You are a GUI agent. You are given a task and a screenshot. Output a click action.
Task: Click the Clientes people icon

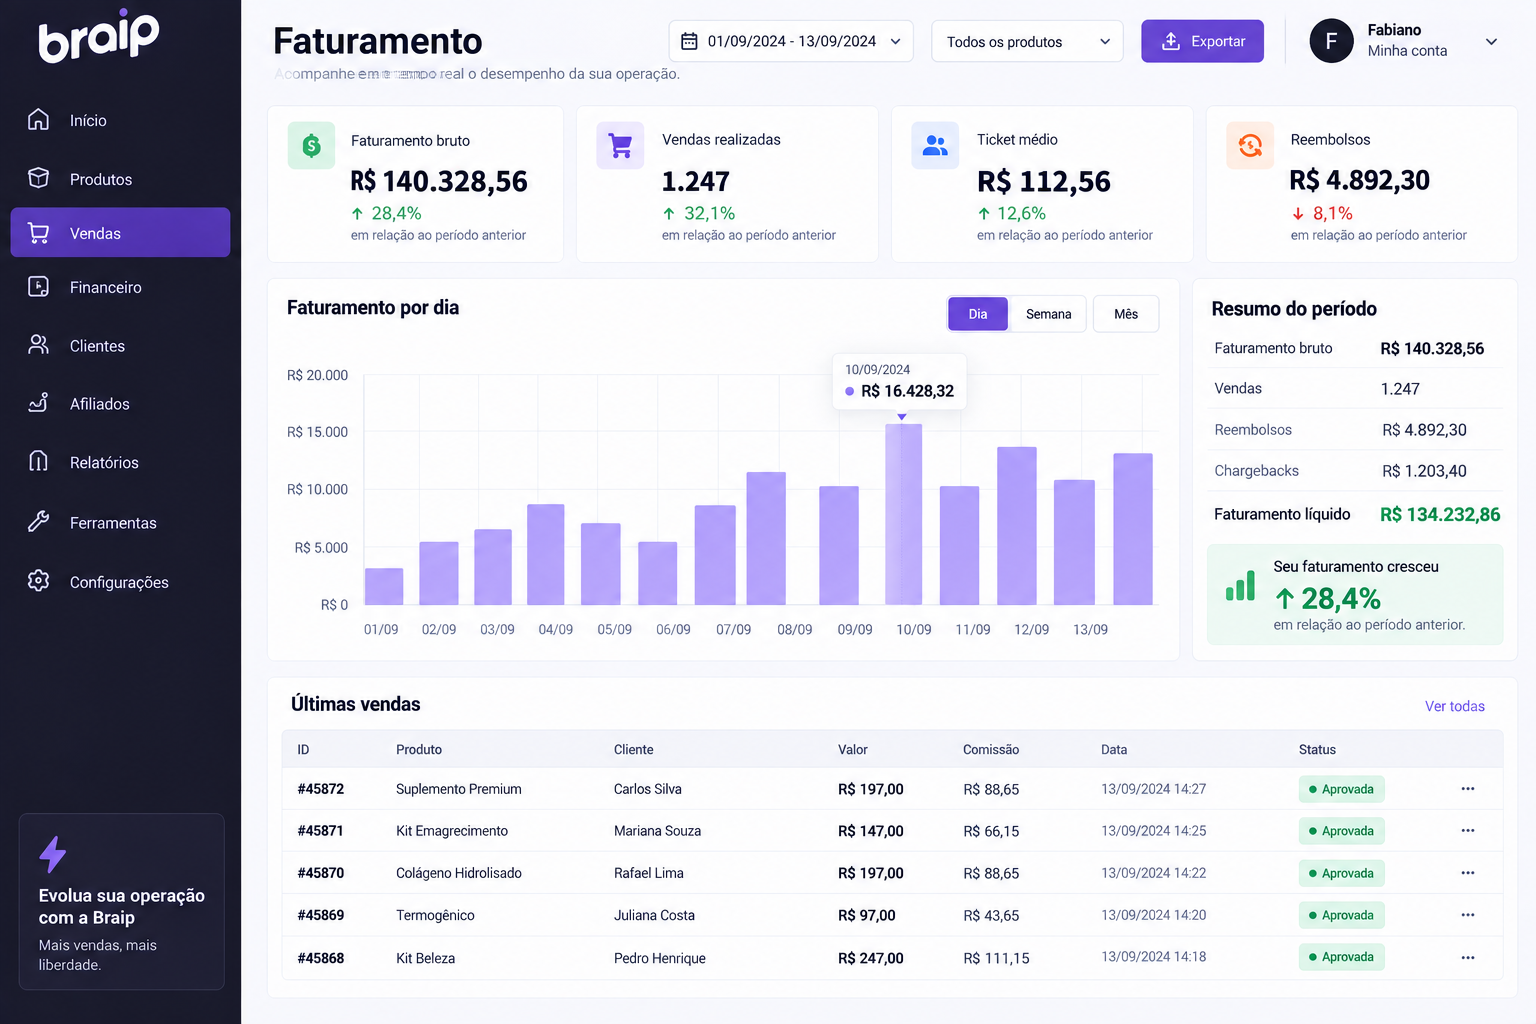pos(38,345)
